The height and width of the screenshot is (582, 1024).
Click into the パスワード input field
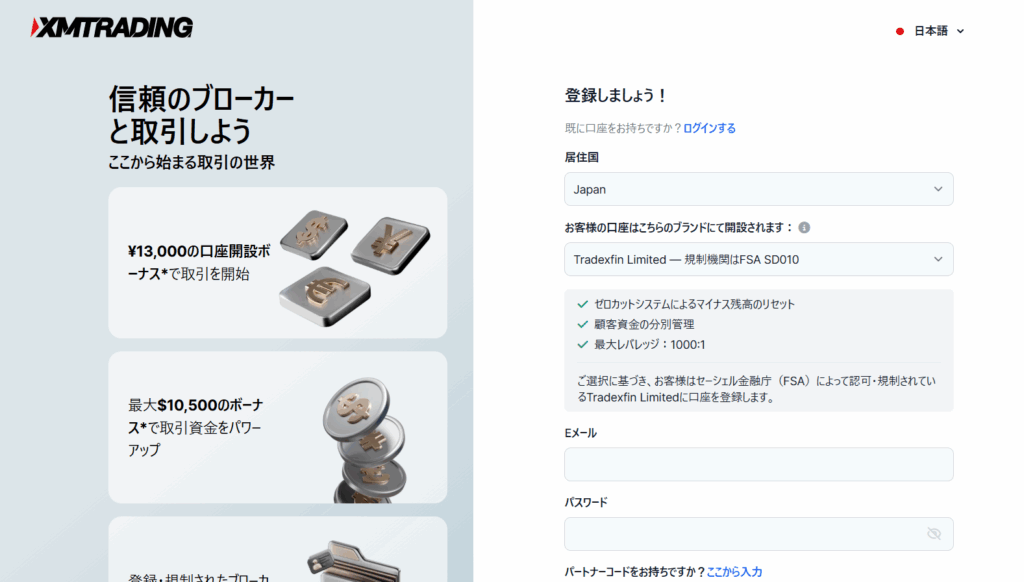[759, 534]
